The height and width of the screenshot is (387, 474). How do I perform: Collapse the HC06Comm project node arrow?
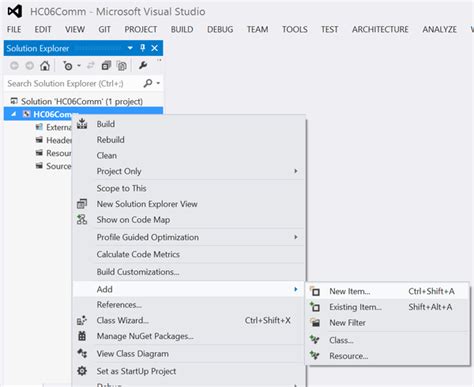click(x=14, y=114)
